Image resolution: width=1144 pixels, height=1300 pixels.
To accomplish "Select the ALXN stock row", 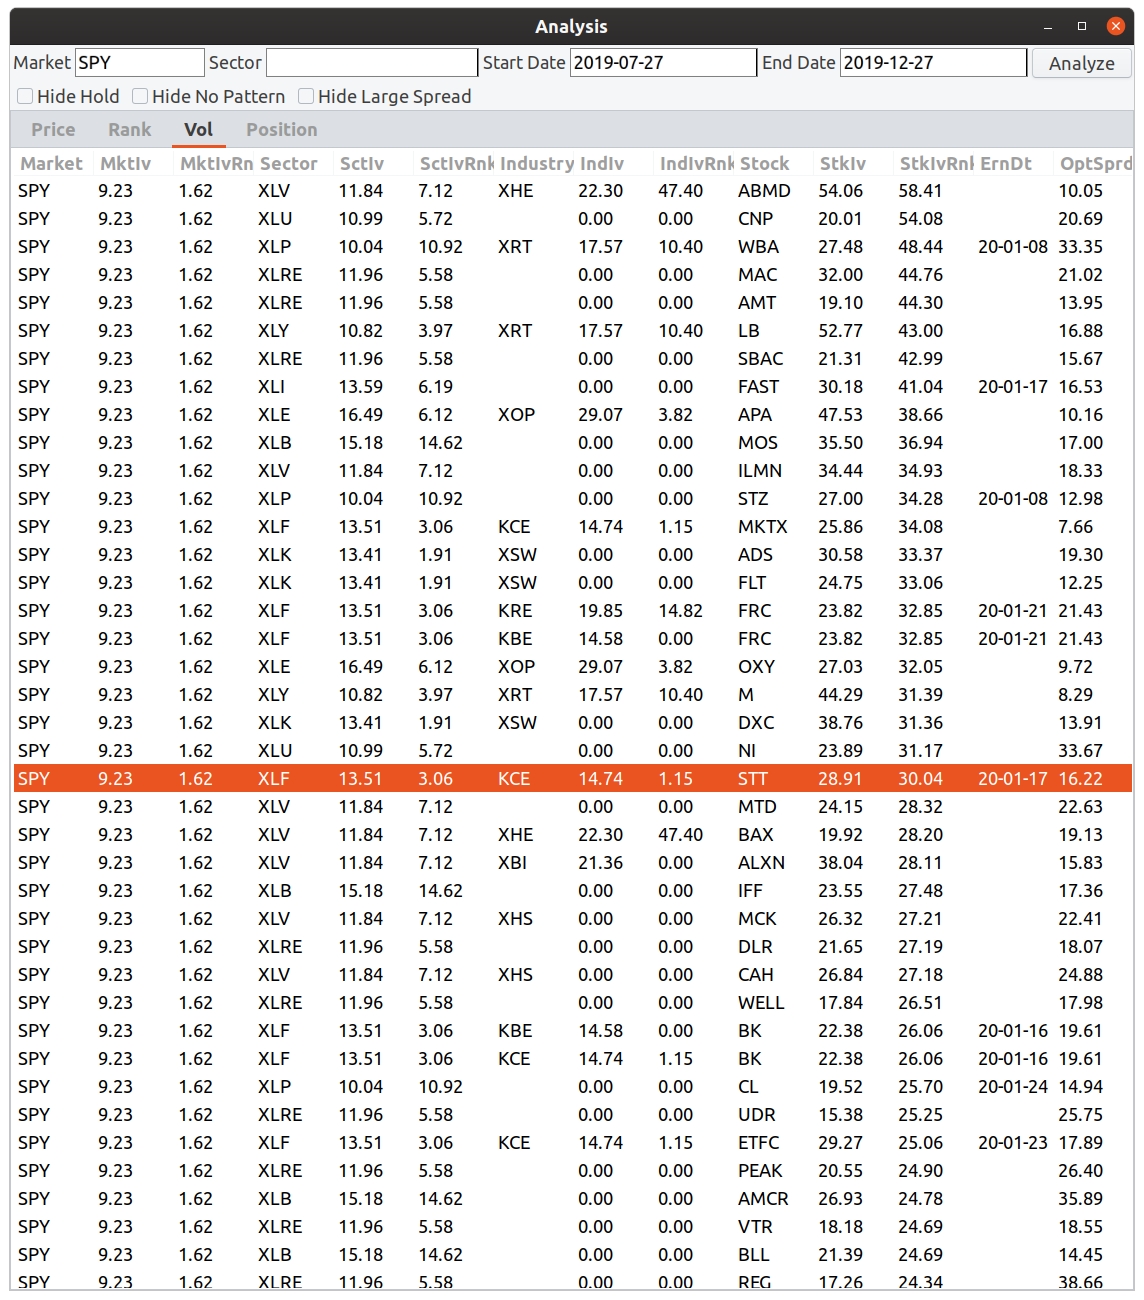I will [573, 863].
